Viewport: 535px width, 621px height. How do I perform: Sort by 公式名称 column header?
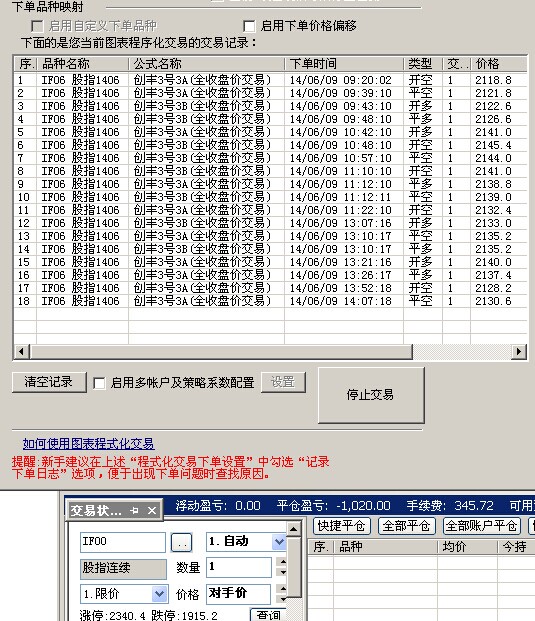[206, 64]
